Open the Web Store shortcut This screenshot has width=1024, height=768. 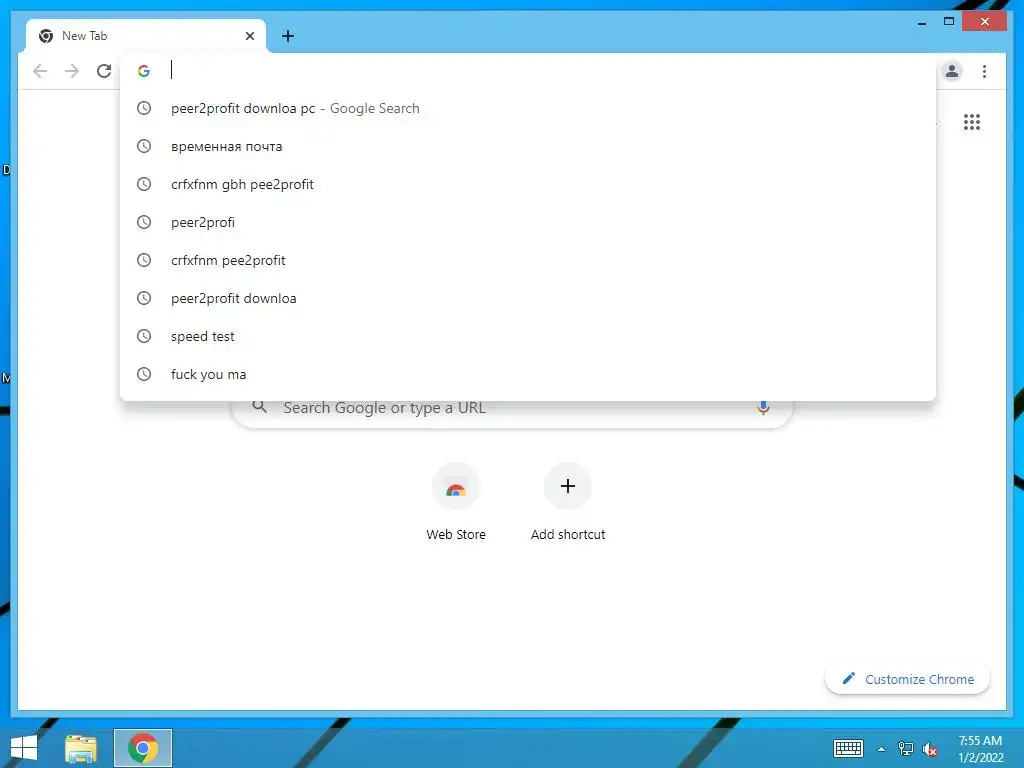point(456,503)
